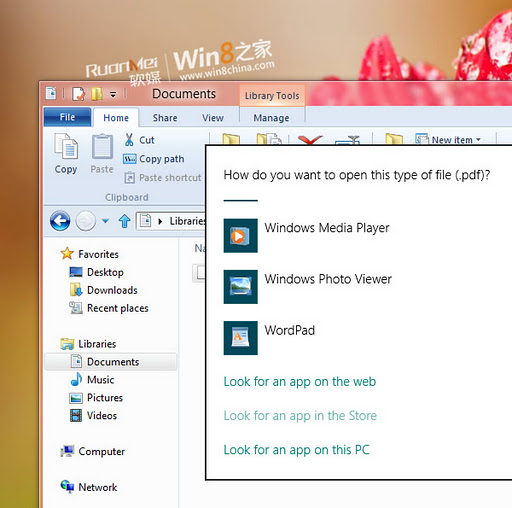Open the File menu tab
Viewport: 512px width, 508px height.
point(67,117)
